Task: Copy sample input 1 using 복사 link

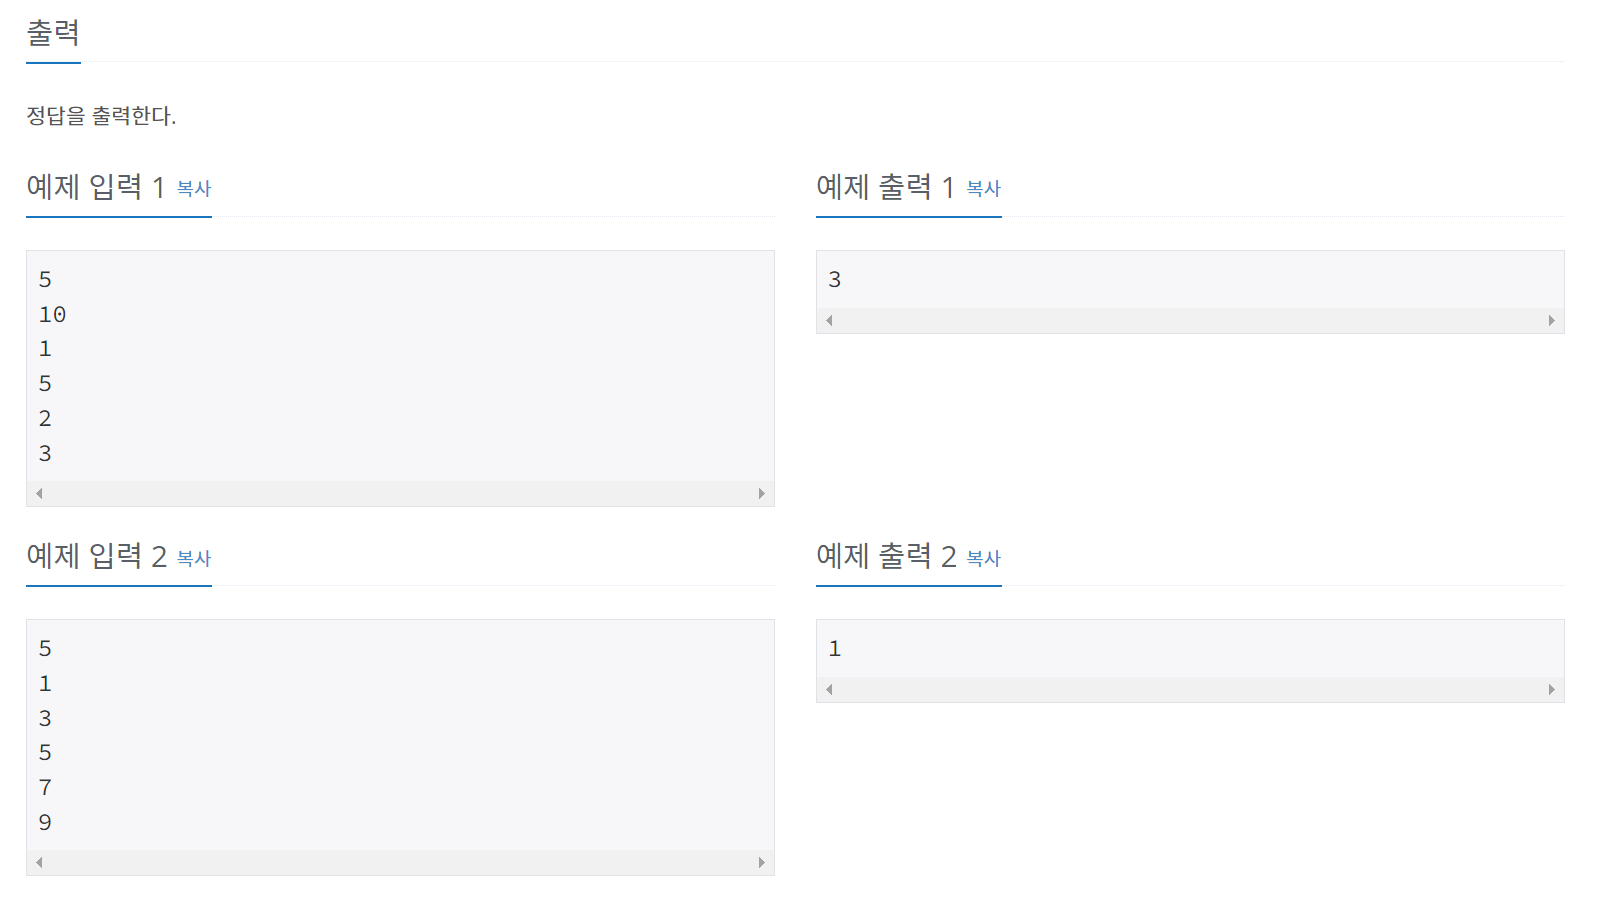Action: point(196,189)
